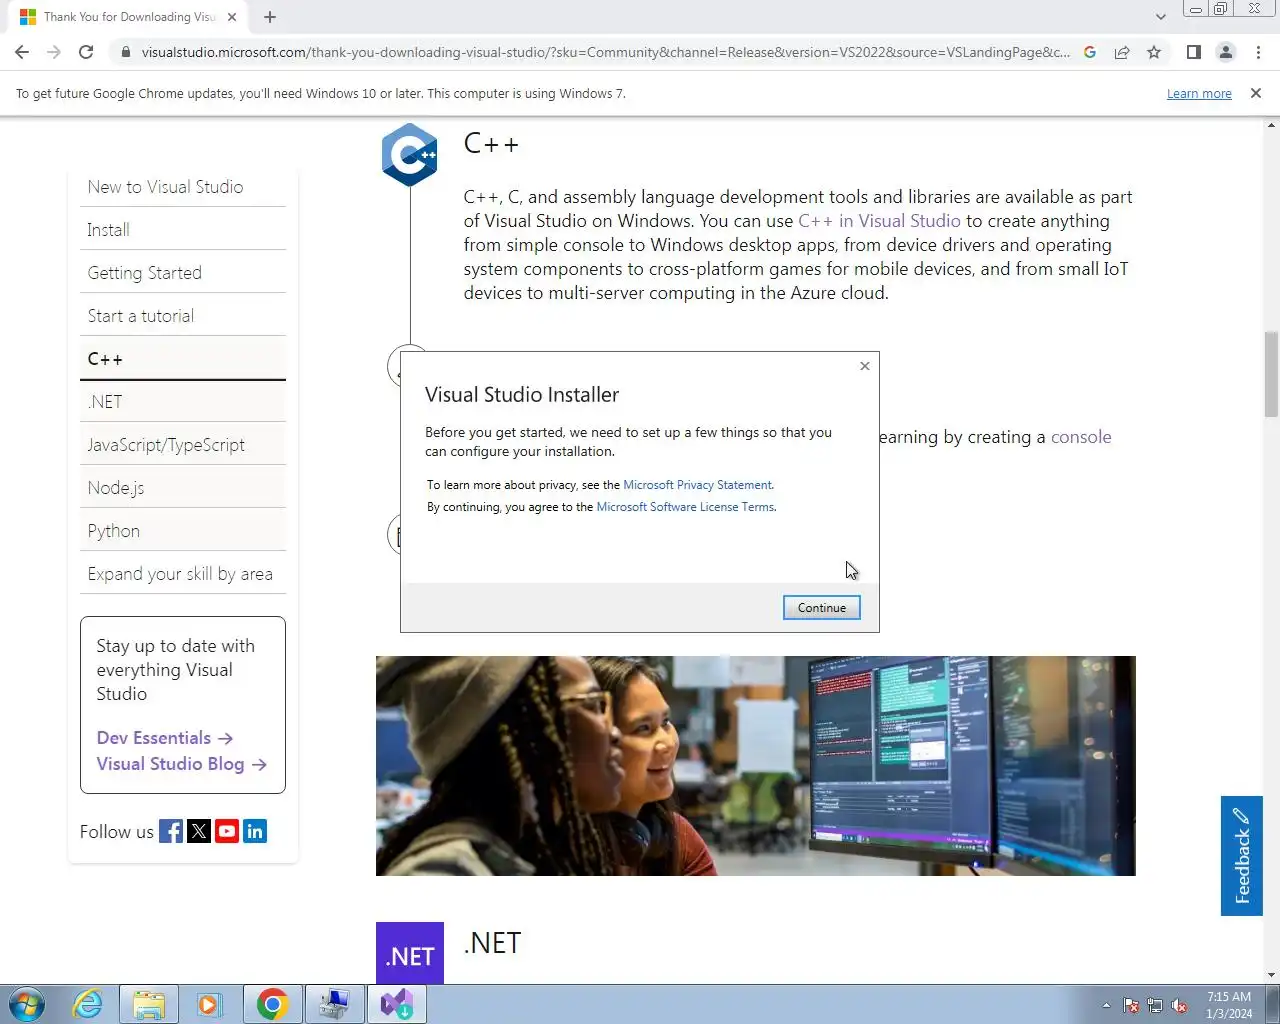Screen dimensions: 1280x1024
Task: Open the LinkedIn follow icon
Action: tap(255, 831)
